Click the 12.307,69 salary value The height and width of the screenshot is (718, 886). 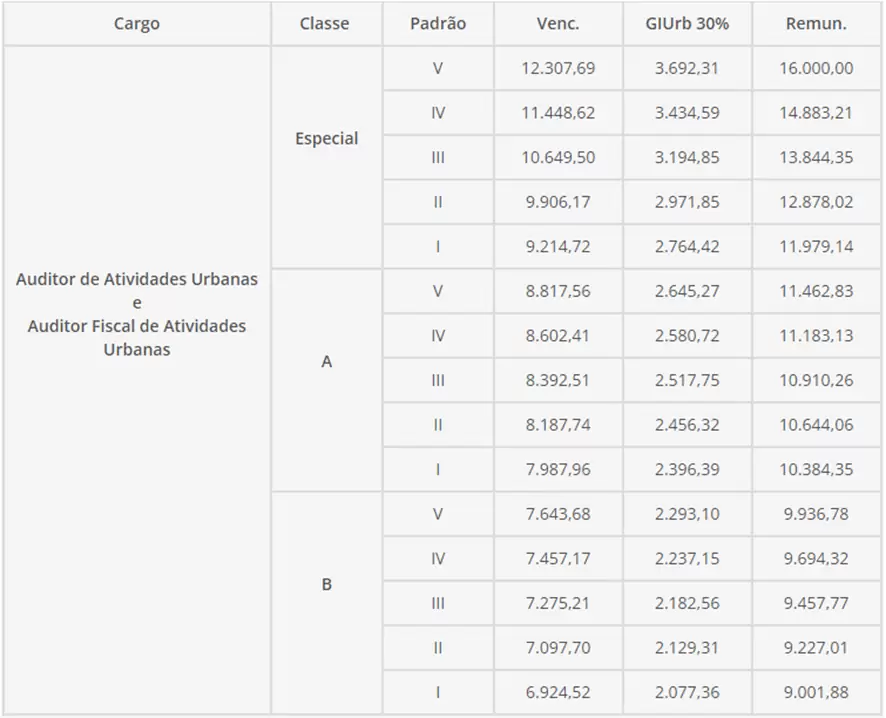tap(558, 69)
